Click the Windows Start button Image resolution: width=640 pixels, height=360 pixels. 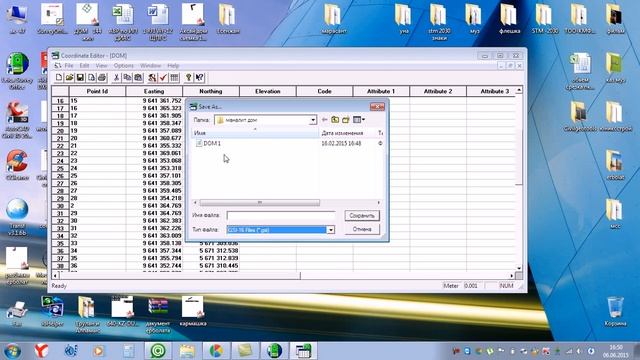[12, 351]
